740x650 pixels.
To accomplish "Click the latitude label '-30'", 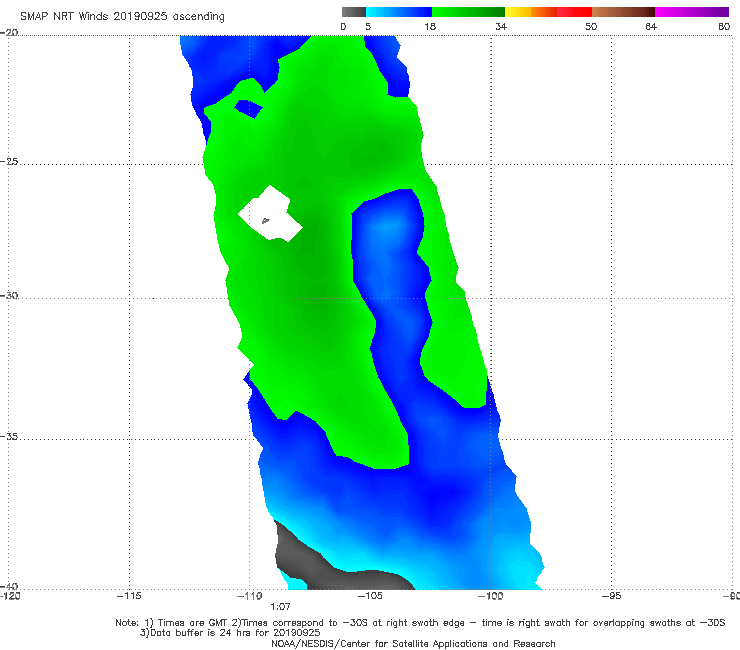I will (x=9, y=295).
